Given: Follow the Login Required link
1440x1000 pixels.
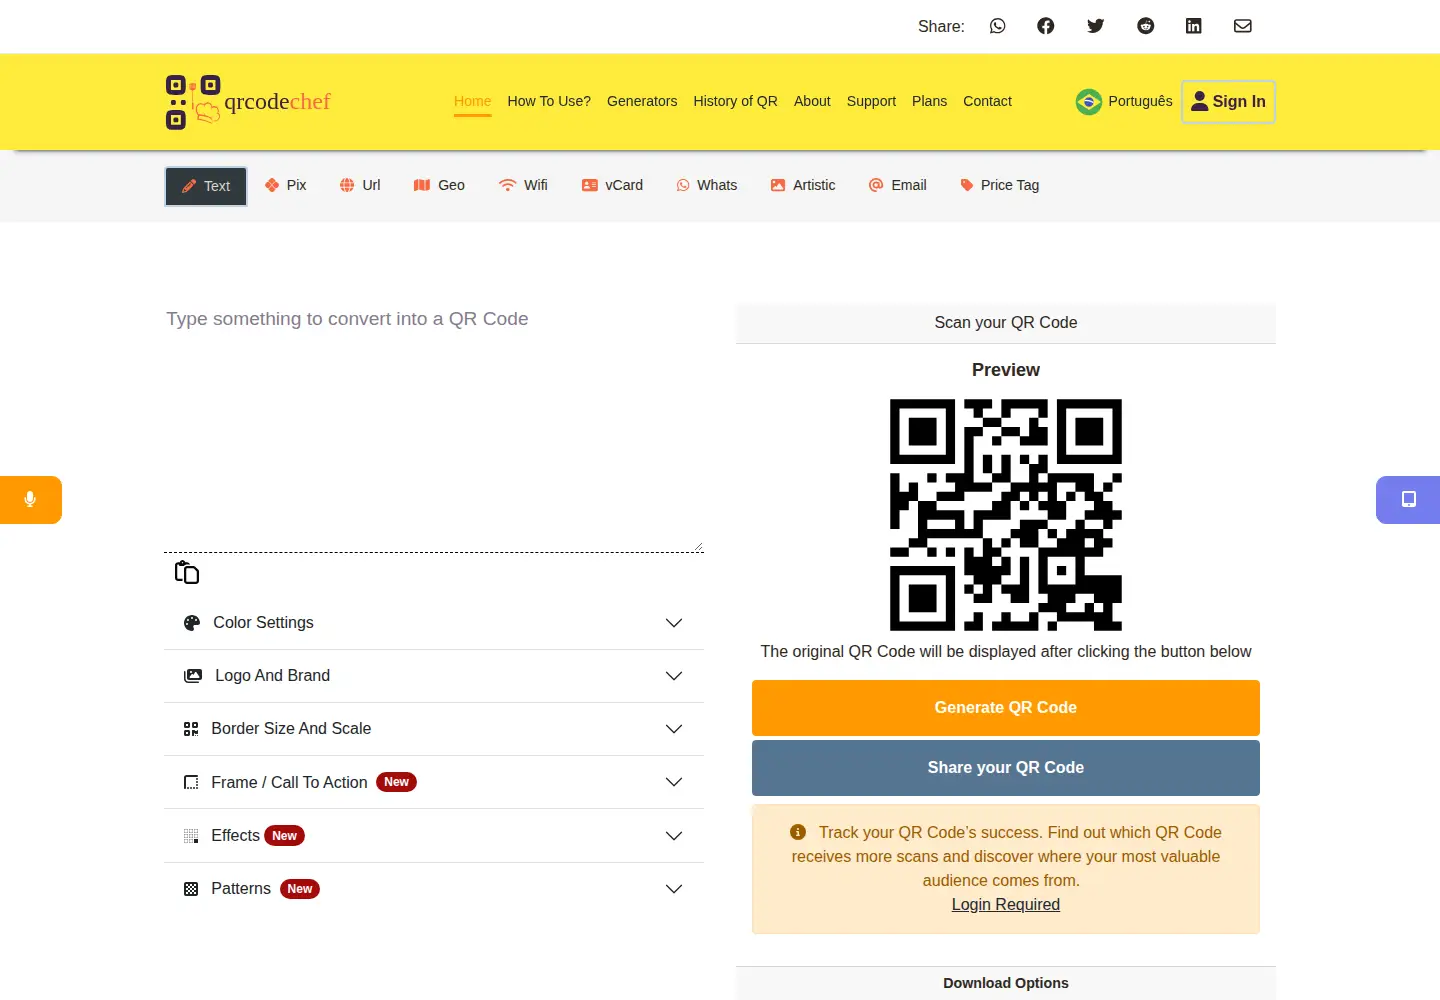Looking at the screenshot, I should pos(1006,904).
